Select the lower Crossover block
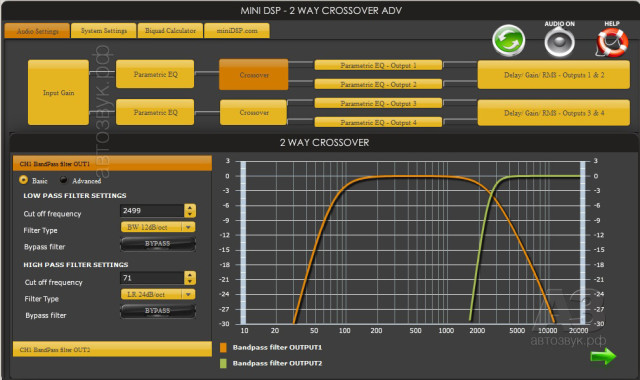640x380 pixels. [x=253, y=112]
